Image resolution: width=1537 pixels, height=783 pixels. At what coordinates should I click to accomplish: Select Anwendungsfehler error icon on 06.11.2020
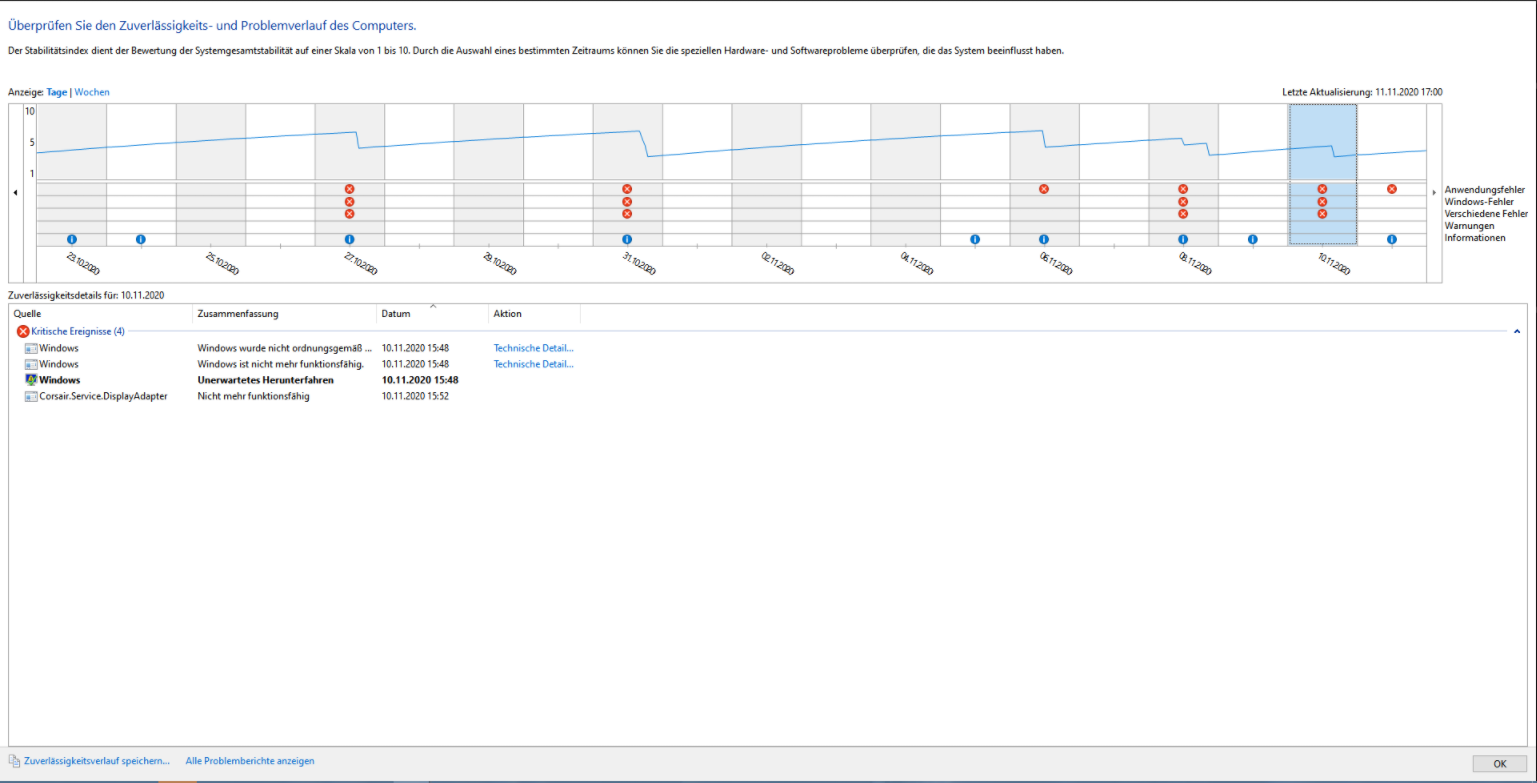1044,189
